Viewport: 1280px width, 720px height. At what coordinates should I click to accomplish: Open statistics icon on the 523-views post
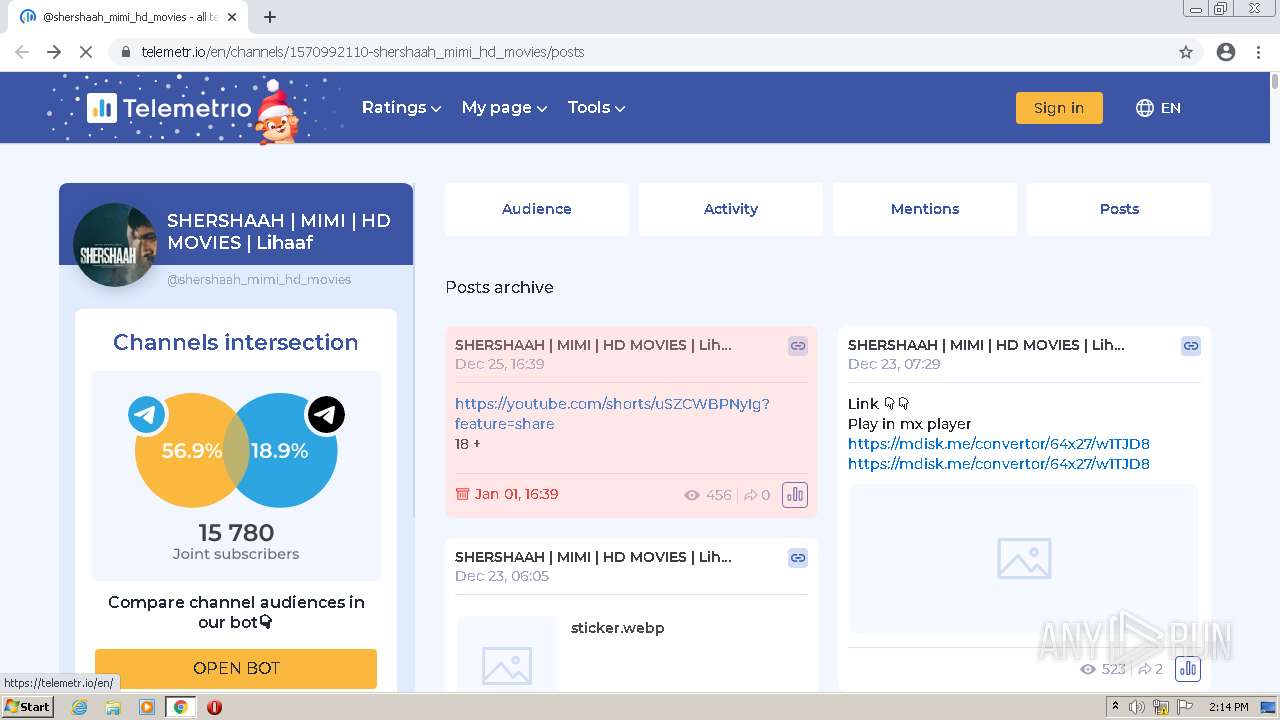(x=1188, y=669)
